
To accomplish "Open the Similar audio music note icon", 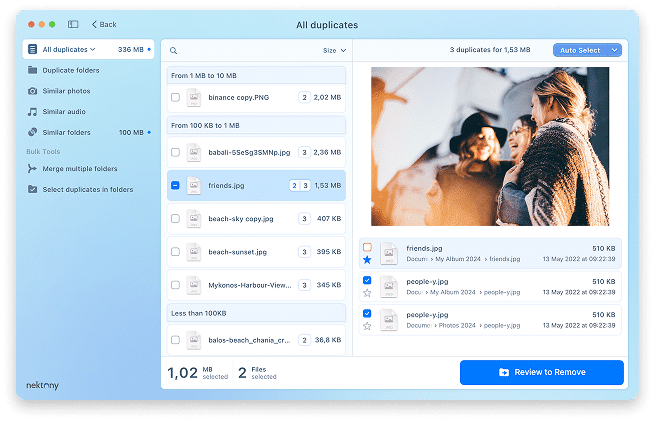I will [33, 111].
